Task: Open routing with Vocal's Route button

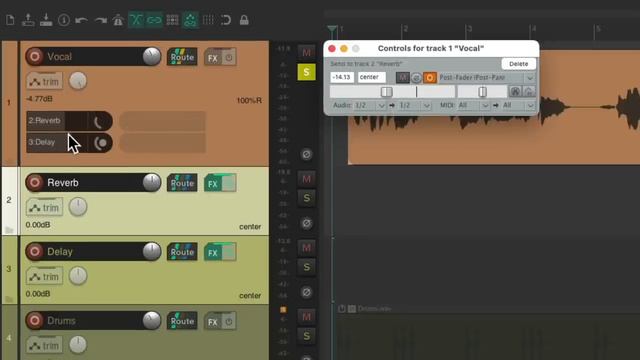Action: click(x=182, y=57)
